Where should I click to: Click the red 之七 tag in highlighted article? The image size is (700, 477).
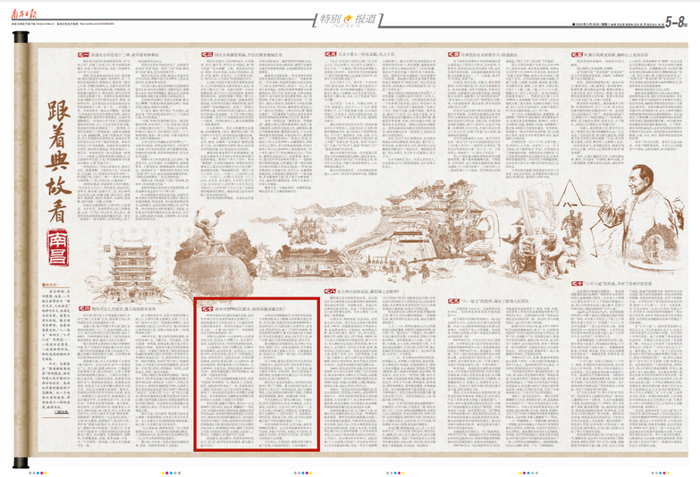pyautogui.click(x=207, y=309)
